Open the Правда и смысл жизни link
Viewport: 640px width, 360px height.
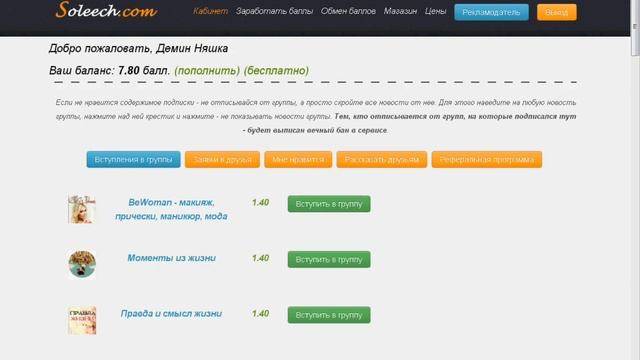pyautogui.click(x=171, y=313)
